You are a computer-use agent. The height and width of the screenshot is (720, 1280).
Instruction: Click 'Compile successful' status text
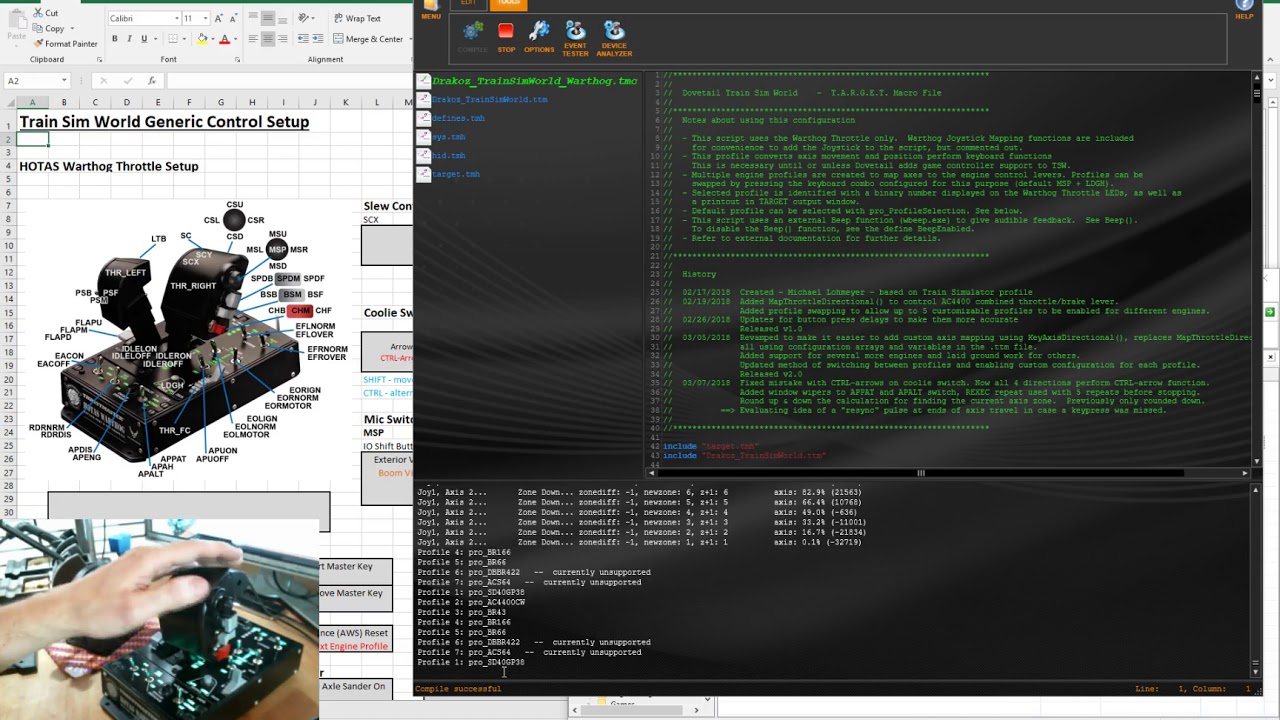[459, 689]
